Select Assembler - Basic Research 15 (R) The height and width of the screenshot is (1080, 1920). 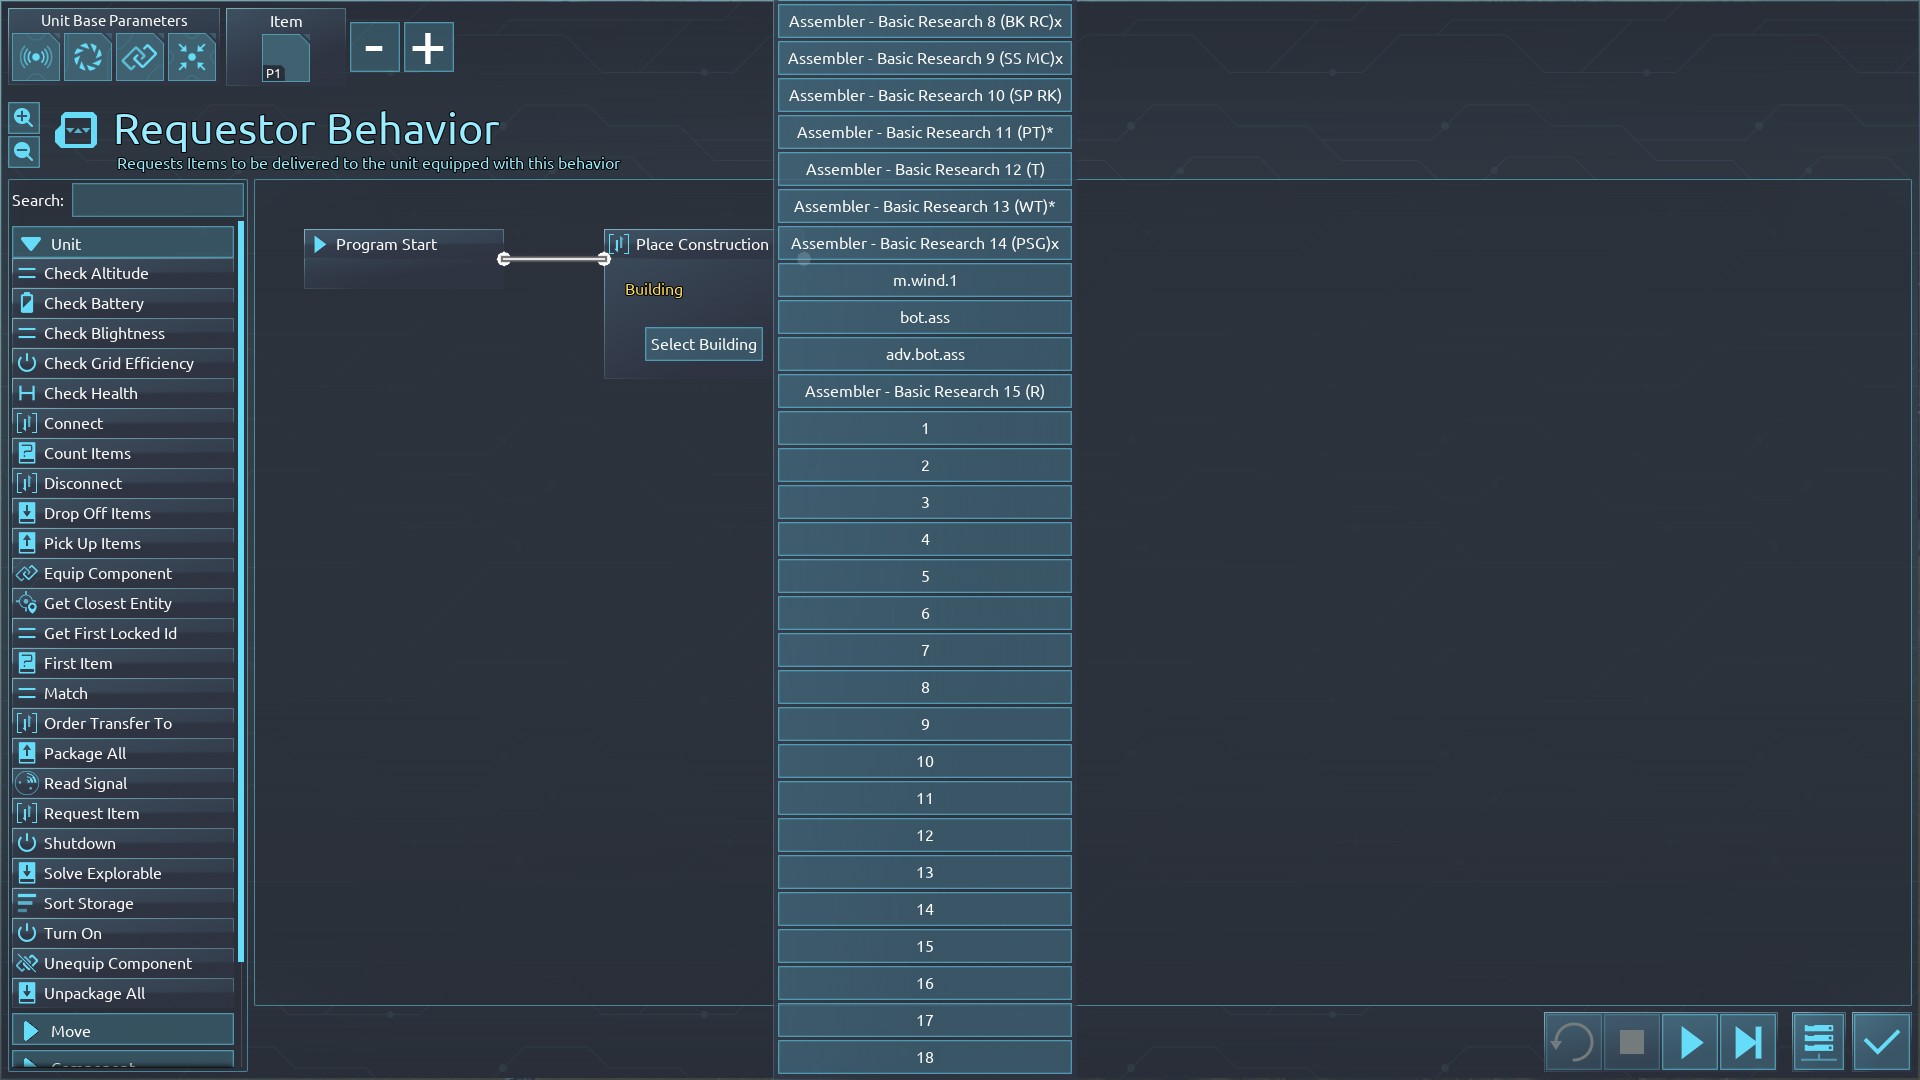924,391
